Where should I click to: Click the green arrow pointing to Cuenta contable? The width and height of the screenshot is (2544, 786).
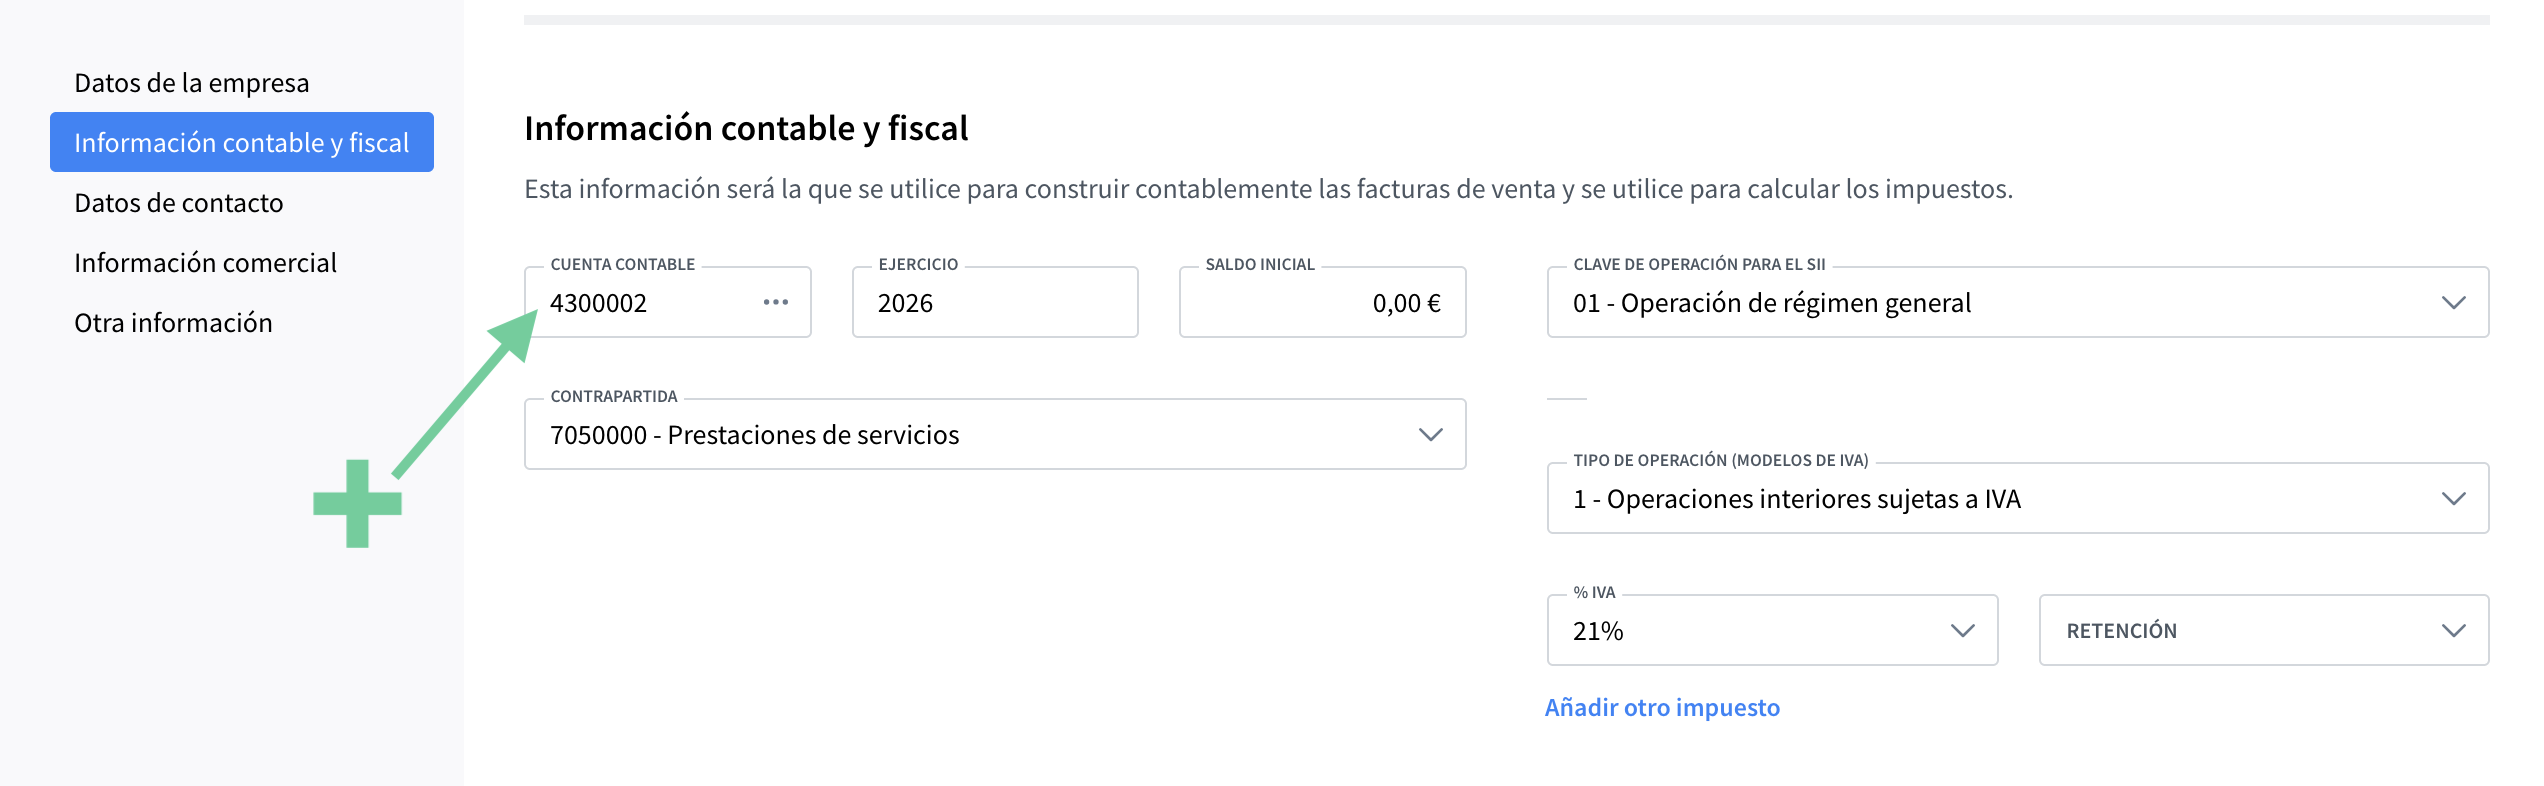point(465,393)
